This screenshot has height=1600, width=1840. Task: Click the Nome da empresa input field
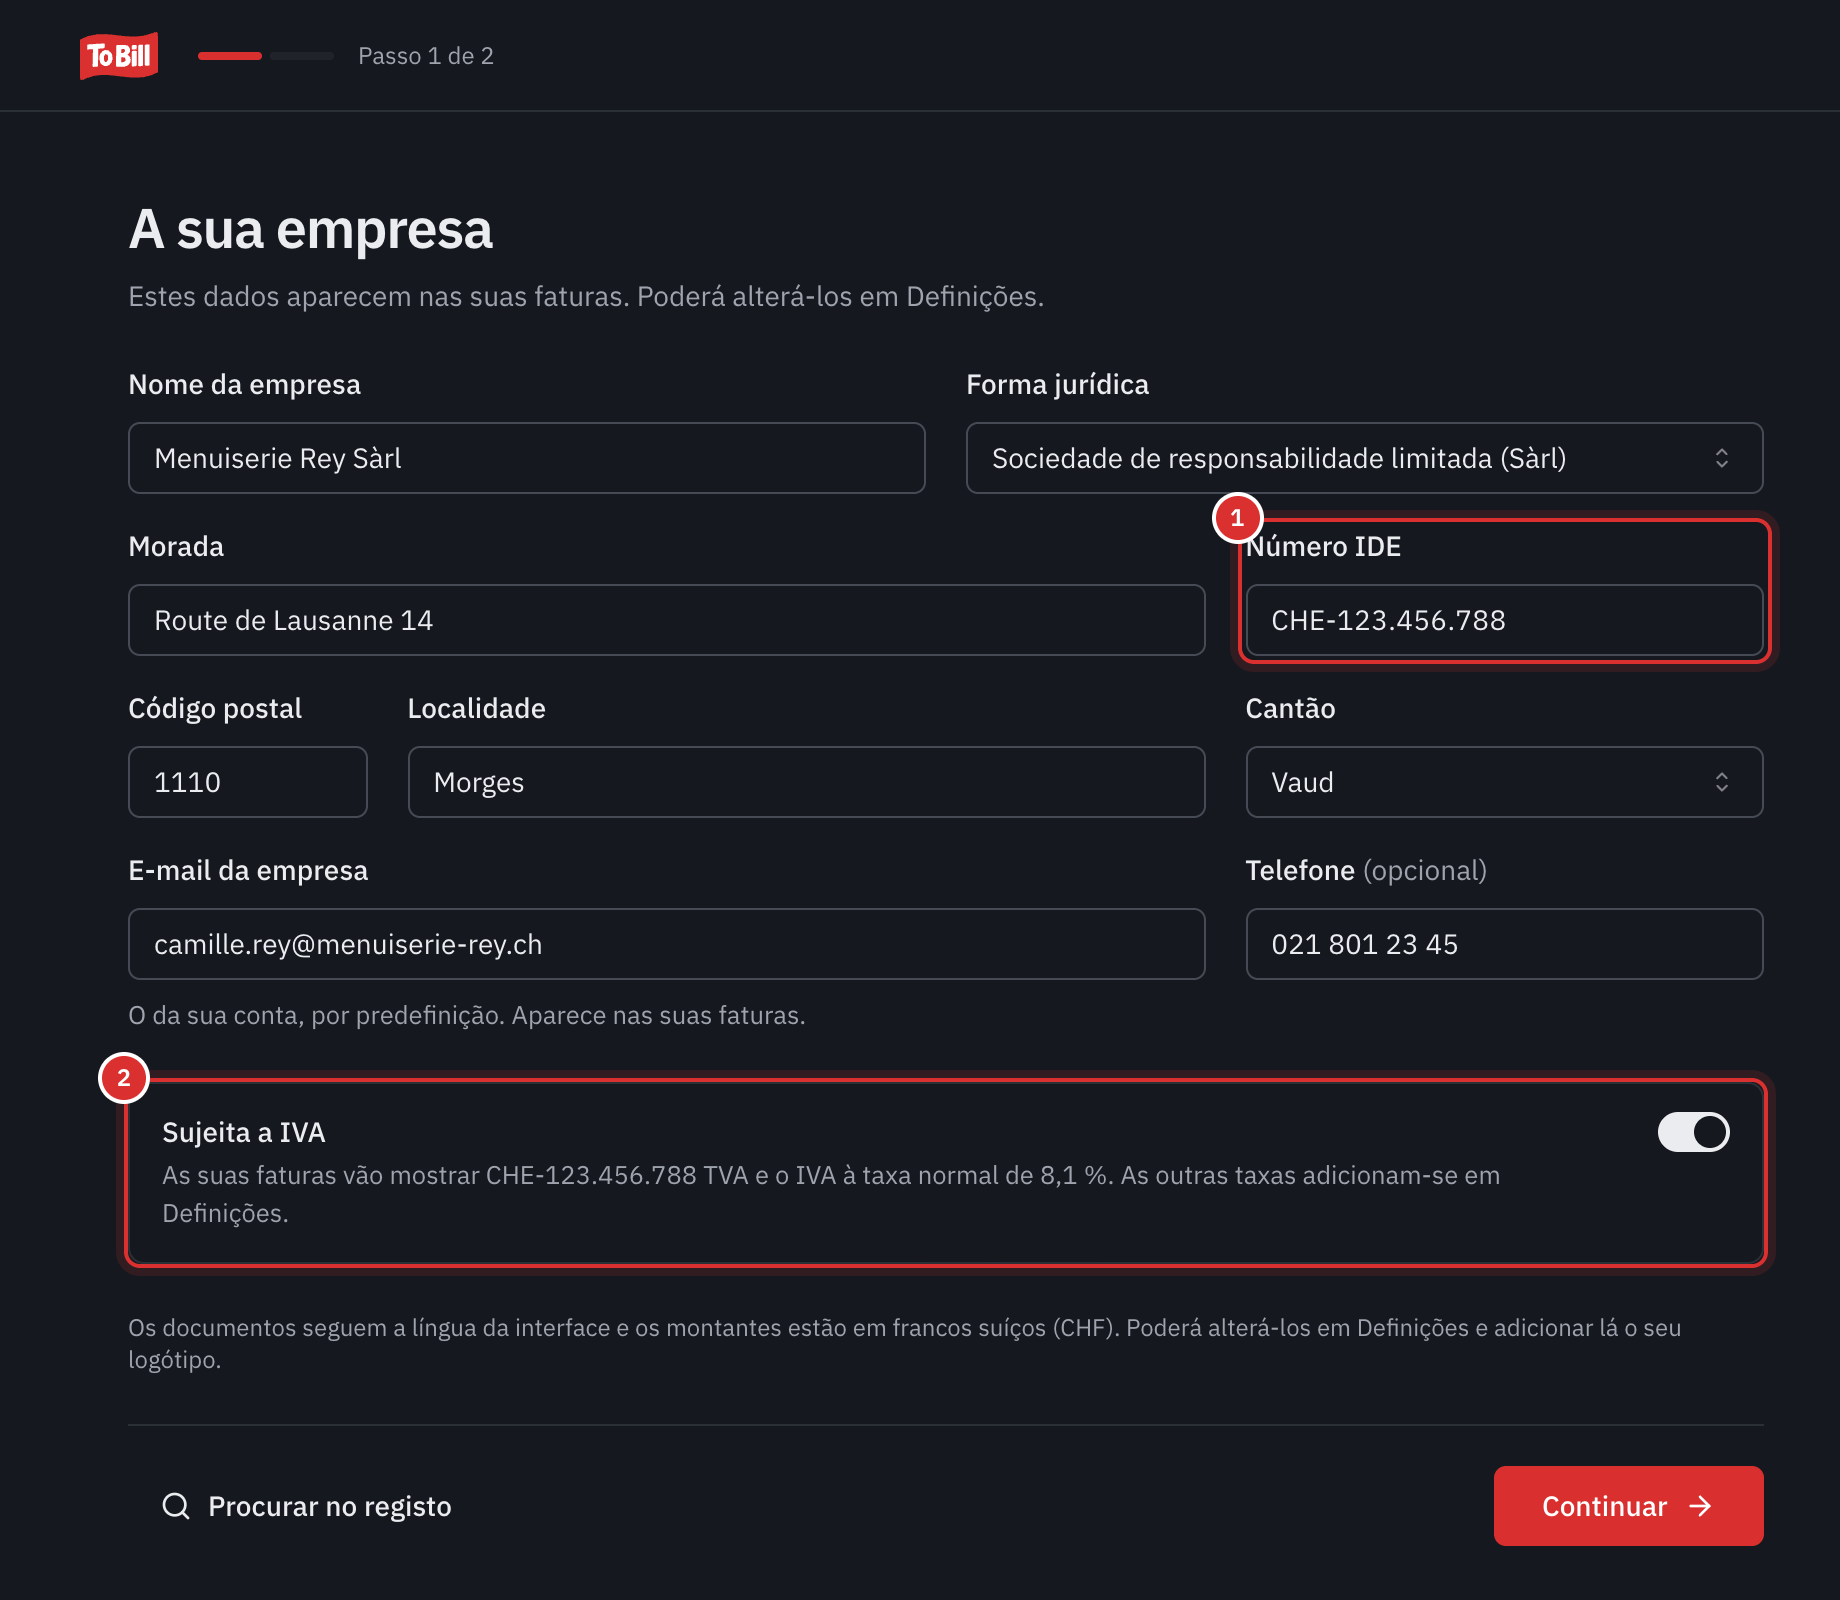(527, 458)
